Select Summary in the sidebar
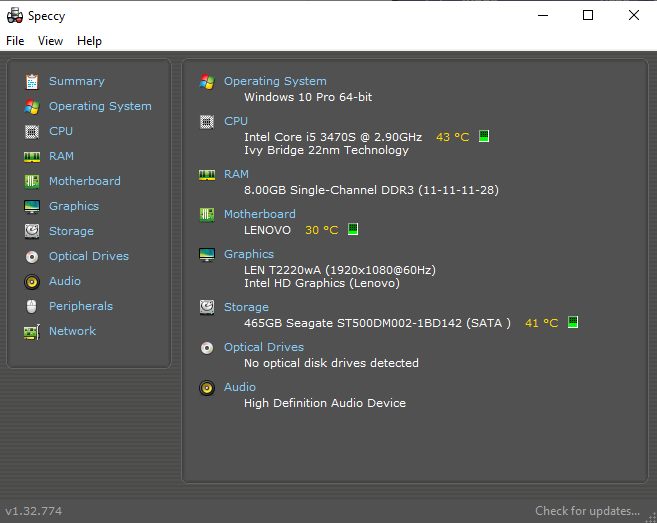 [77, 81]
